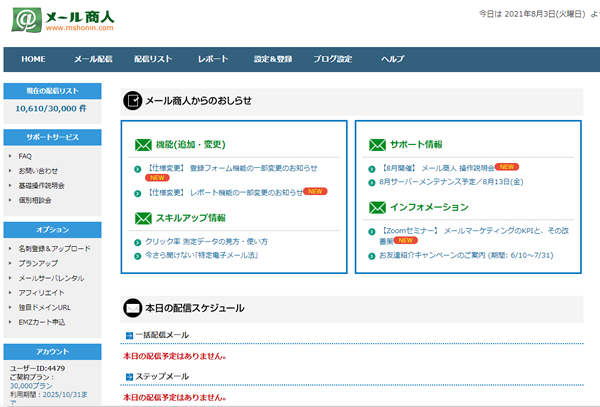Click the NEW badge after レポート機能 notice
This screenshot has width=600, height=407.
pos(315,191)
